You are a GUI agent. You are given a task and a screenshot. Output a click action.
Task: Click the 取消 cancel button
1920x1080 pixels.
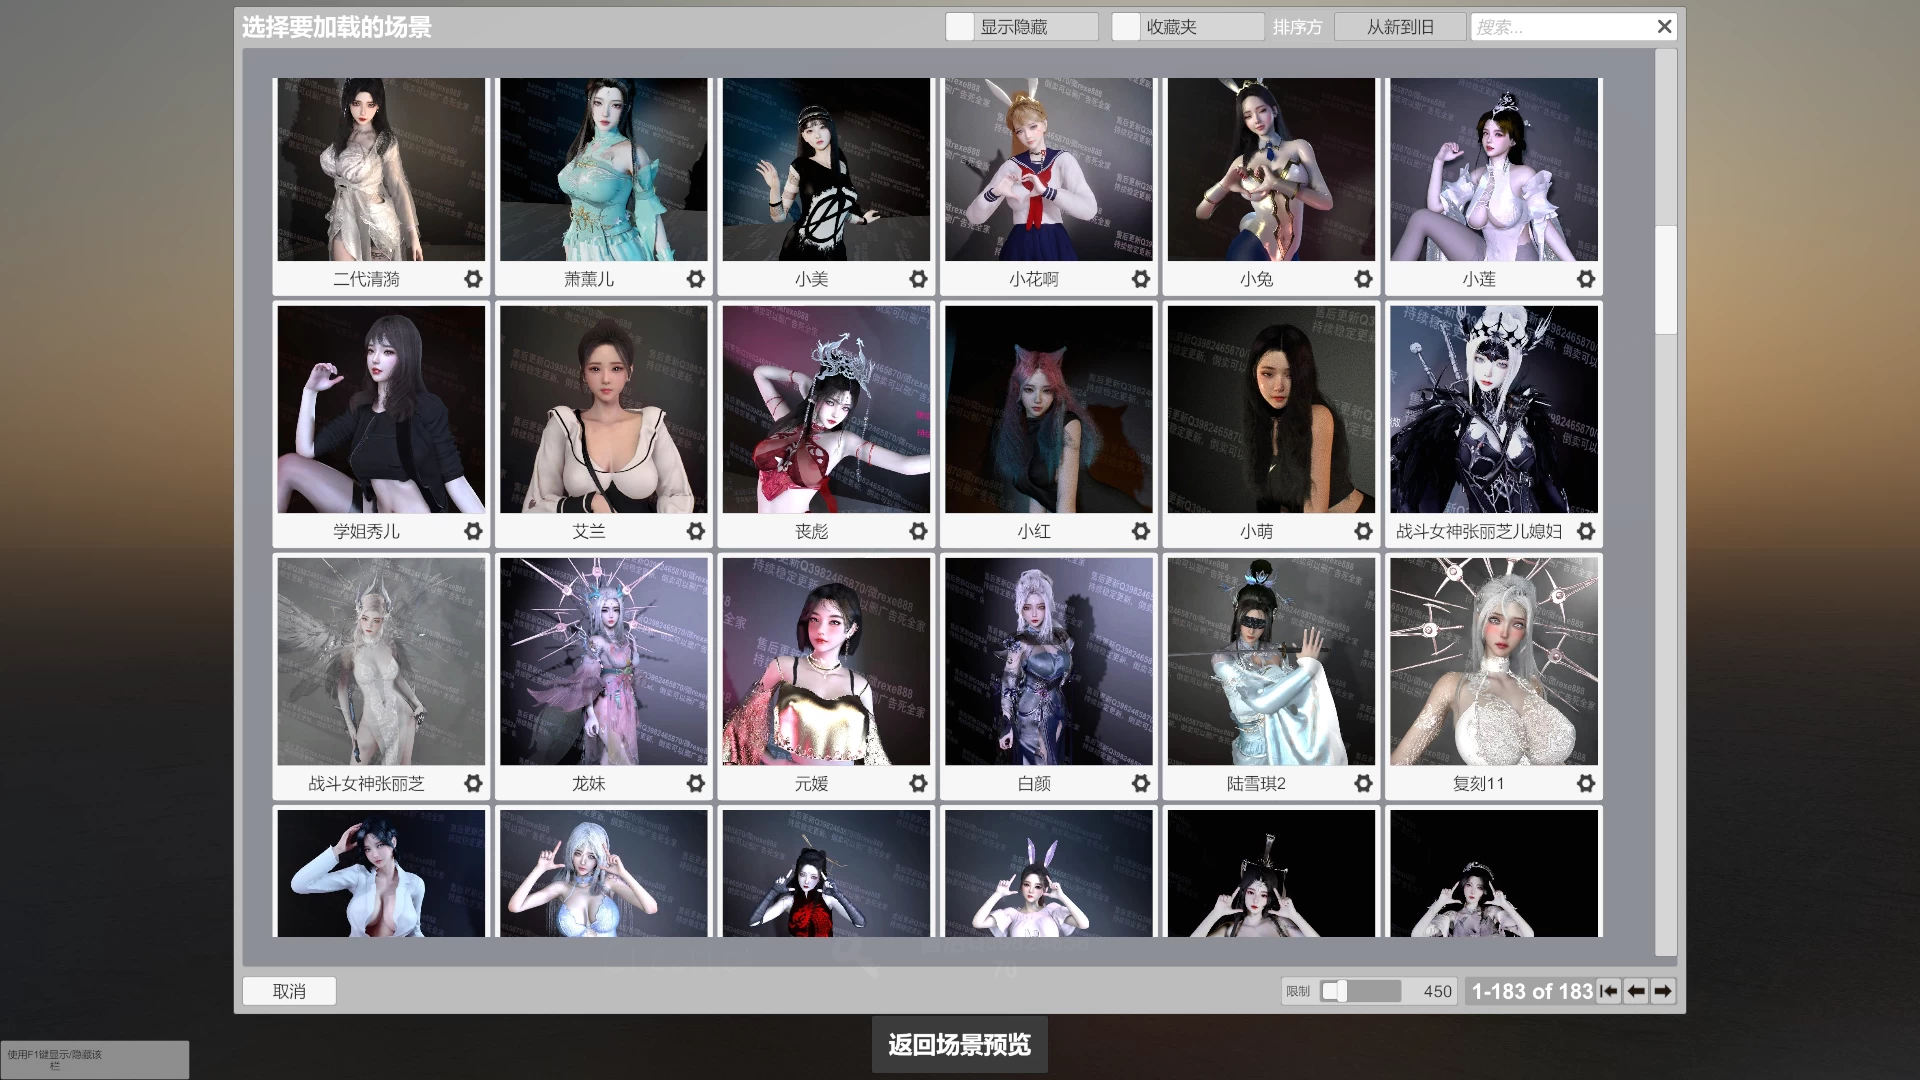point(289,991)
